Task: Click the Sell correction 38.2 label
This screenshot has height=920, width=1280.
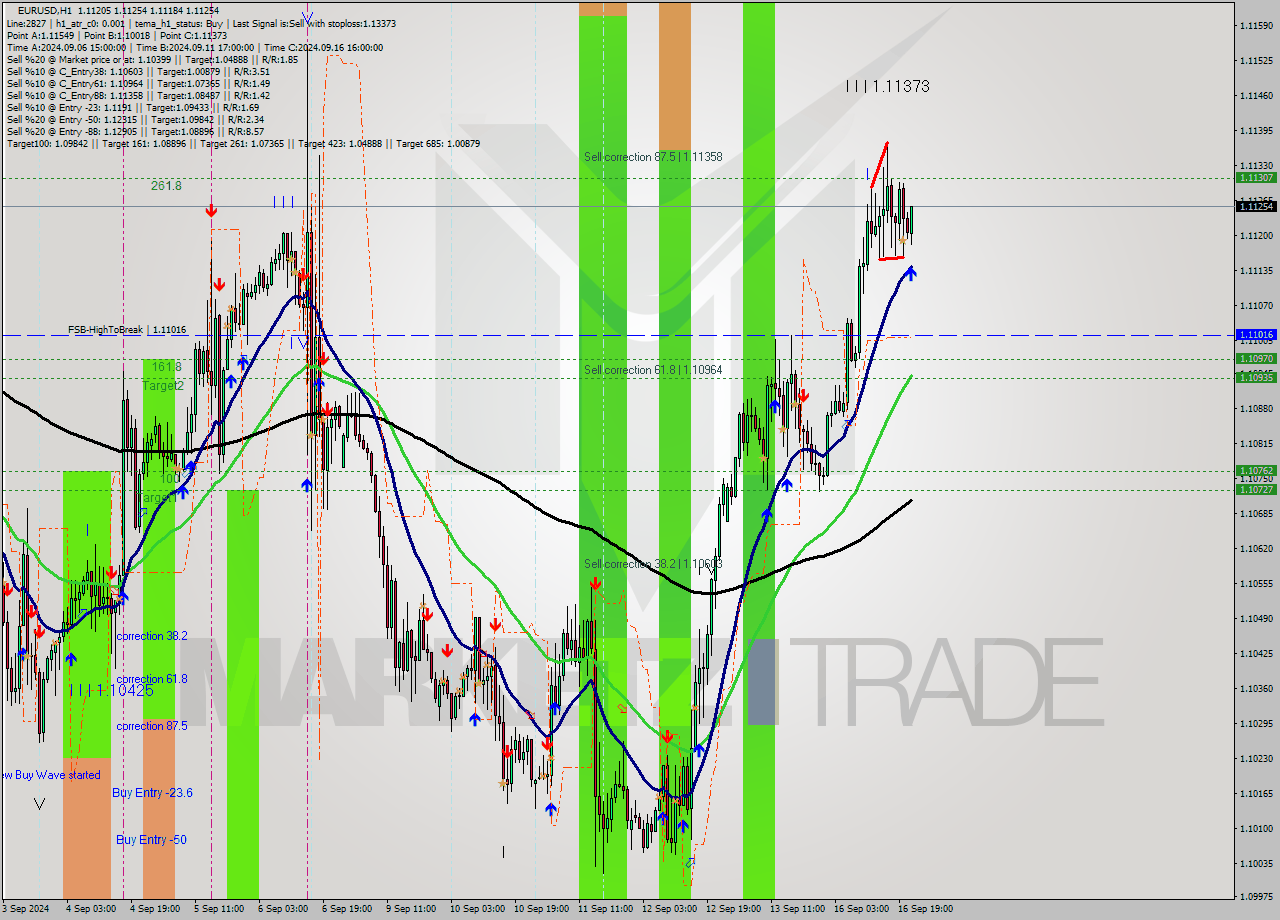Action: 653,564
